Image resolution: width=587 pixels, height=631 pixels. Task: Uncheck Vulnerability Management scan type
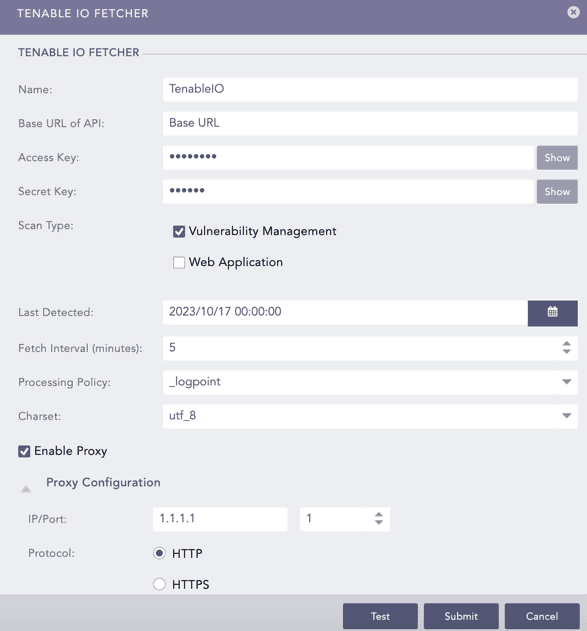[x=179, y=231]
